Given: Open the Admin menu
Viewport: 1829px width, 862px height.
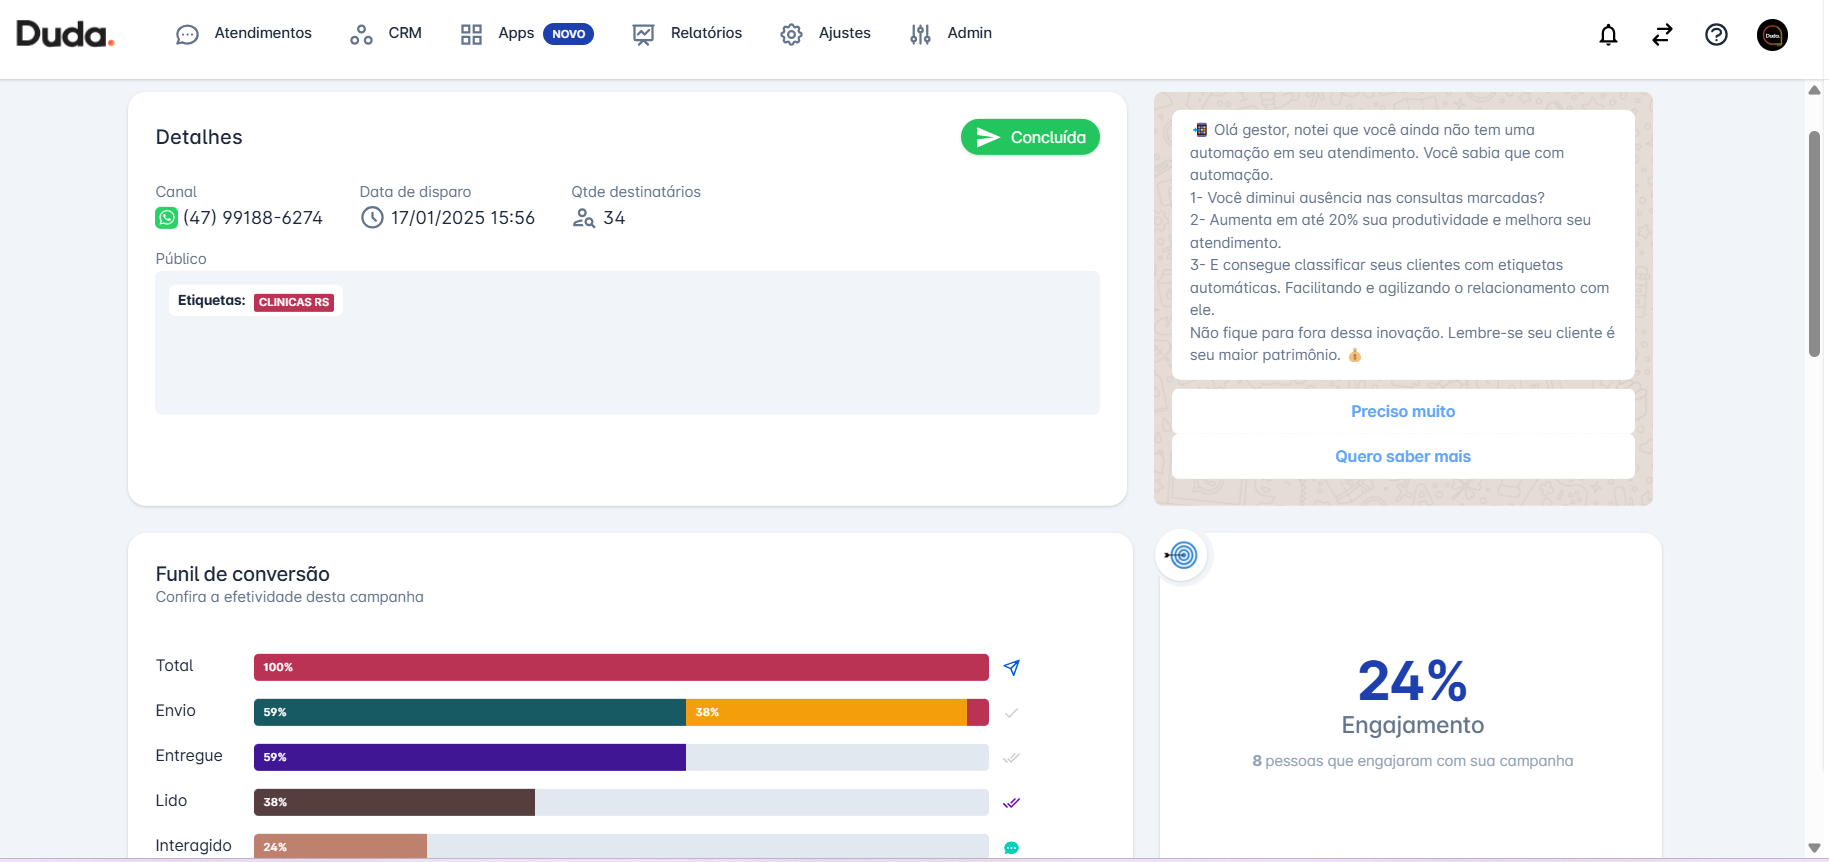Looking at the screenshot, I should tap(951, 34).
